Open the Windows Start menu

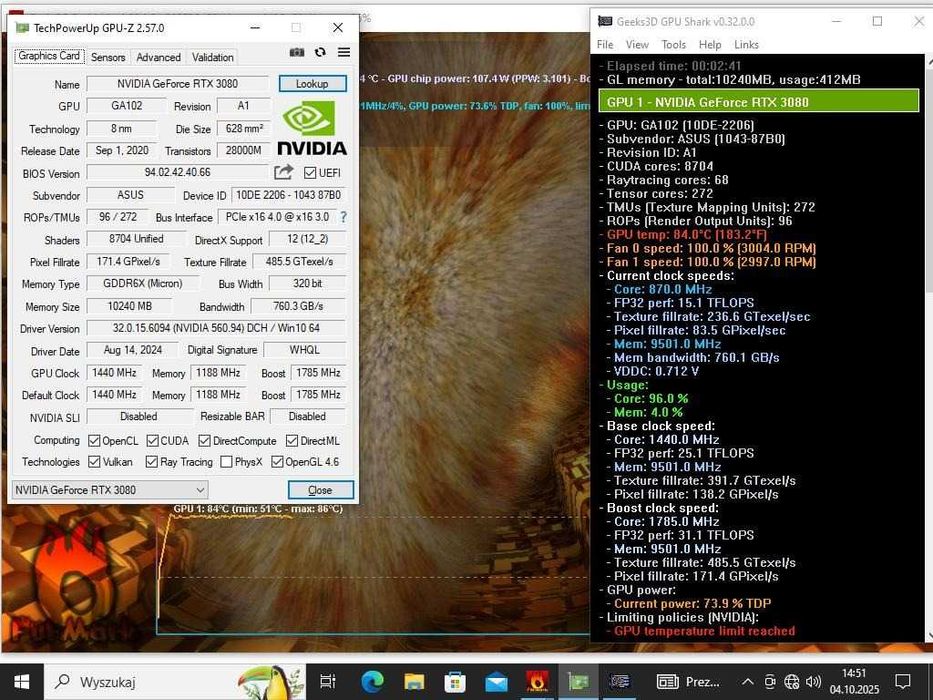click(22, 682)
